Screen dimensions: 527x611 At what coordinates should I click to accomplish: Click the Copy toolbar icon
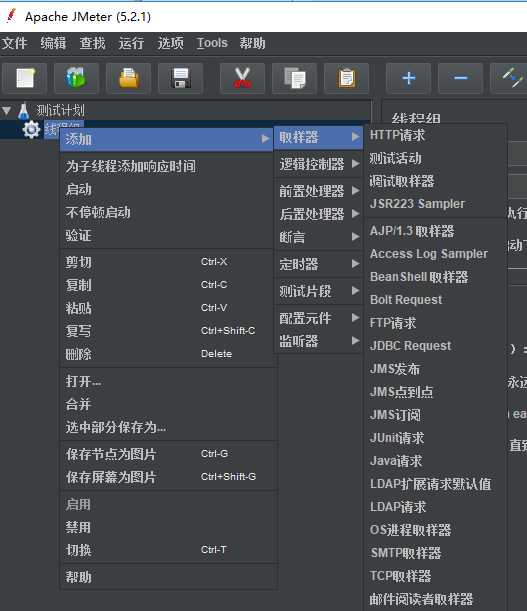point(294,78)
